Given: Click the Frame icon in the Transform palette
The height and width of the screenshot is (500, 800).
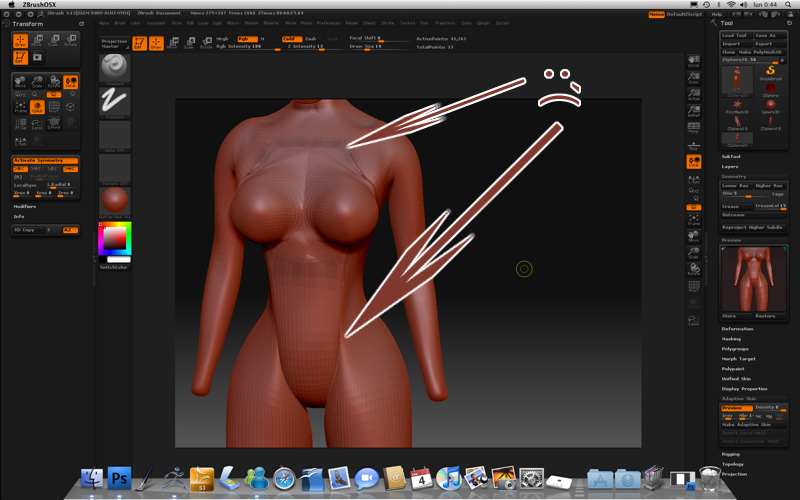Looking at the screenshot, I should coord(20,107).
